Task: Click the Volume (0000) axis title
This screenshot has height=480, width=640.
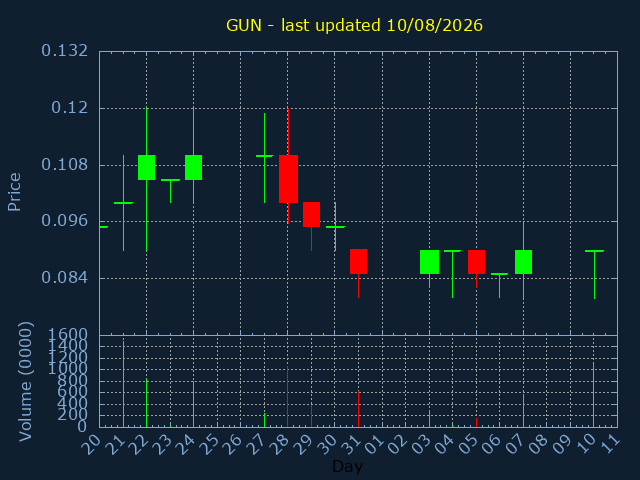Action: pyautogui.click(x=25, y=381)
